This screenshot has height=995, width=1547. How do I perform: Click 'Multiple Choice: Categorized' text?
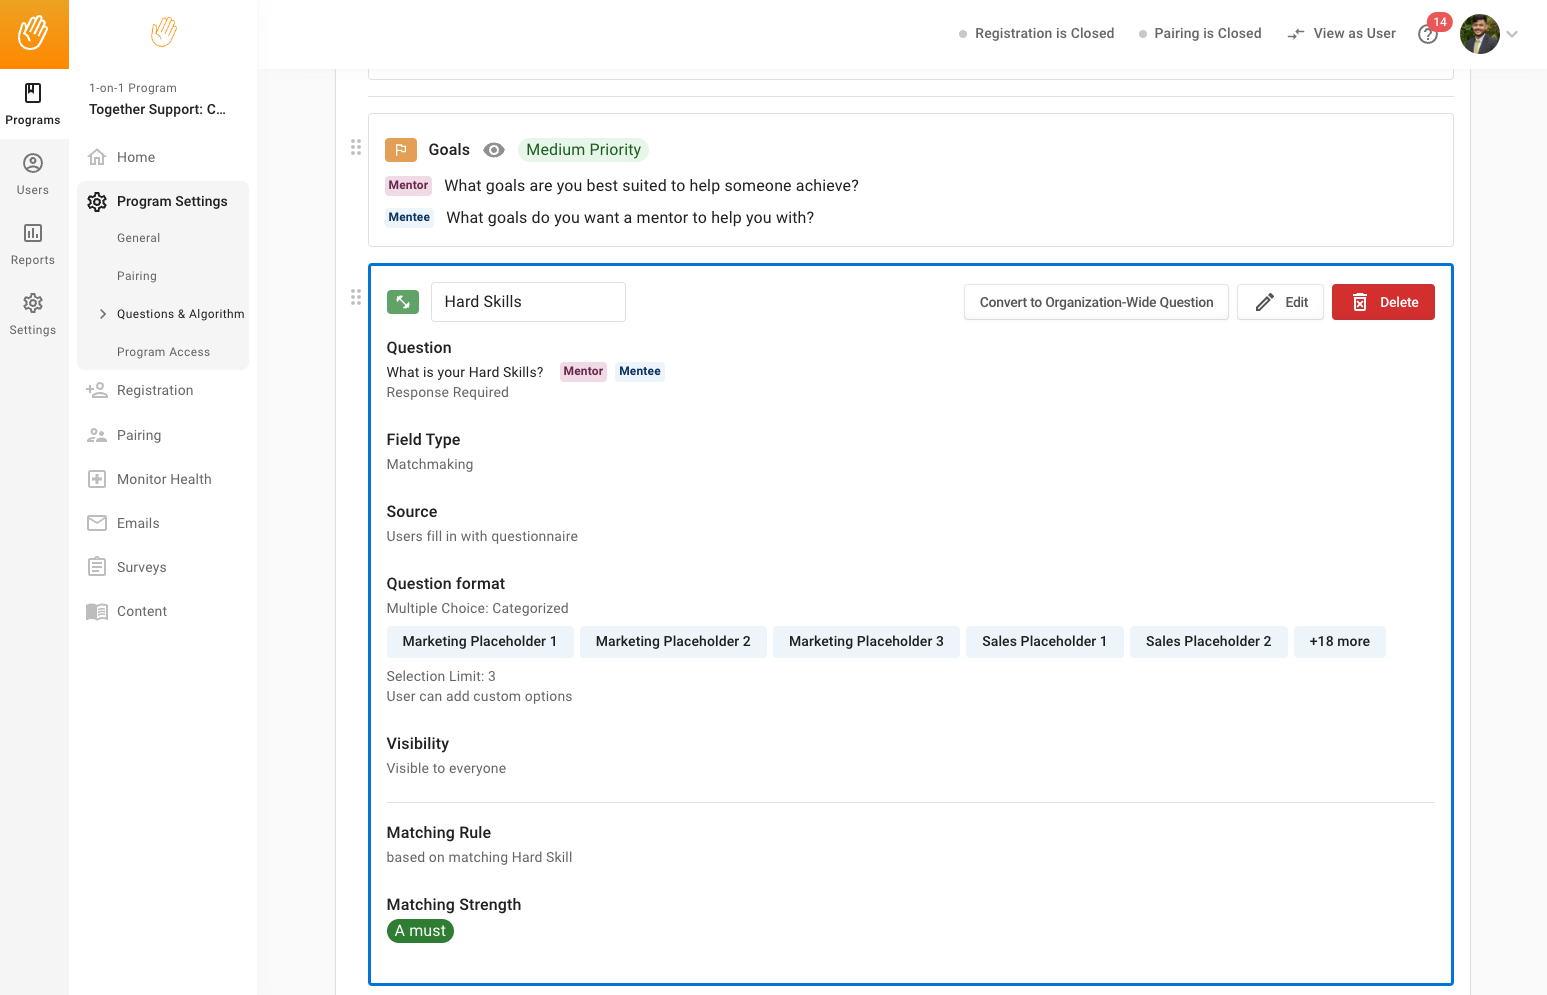pos(478,608)
